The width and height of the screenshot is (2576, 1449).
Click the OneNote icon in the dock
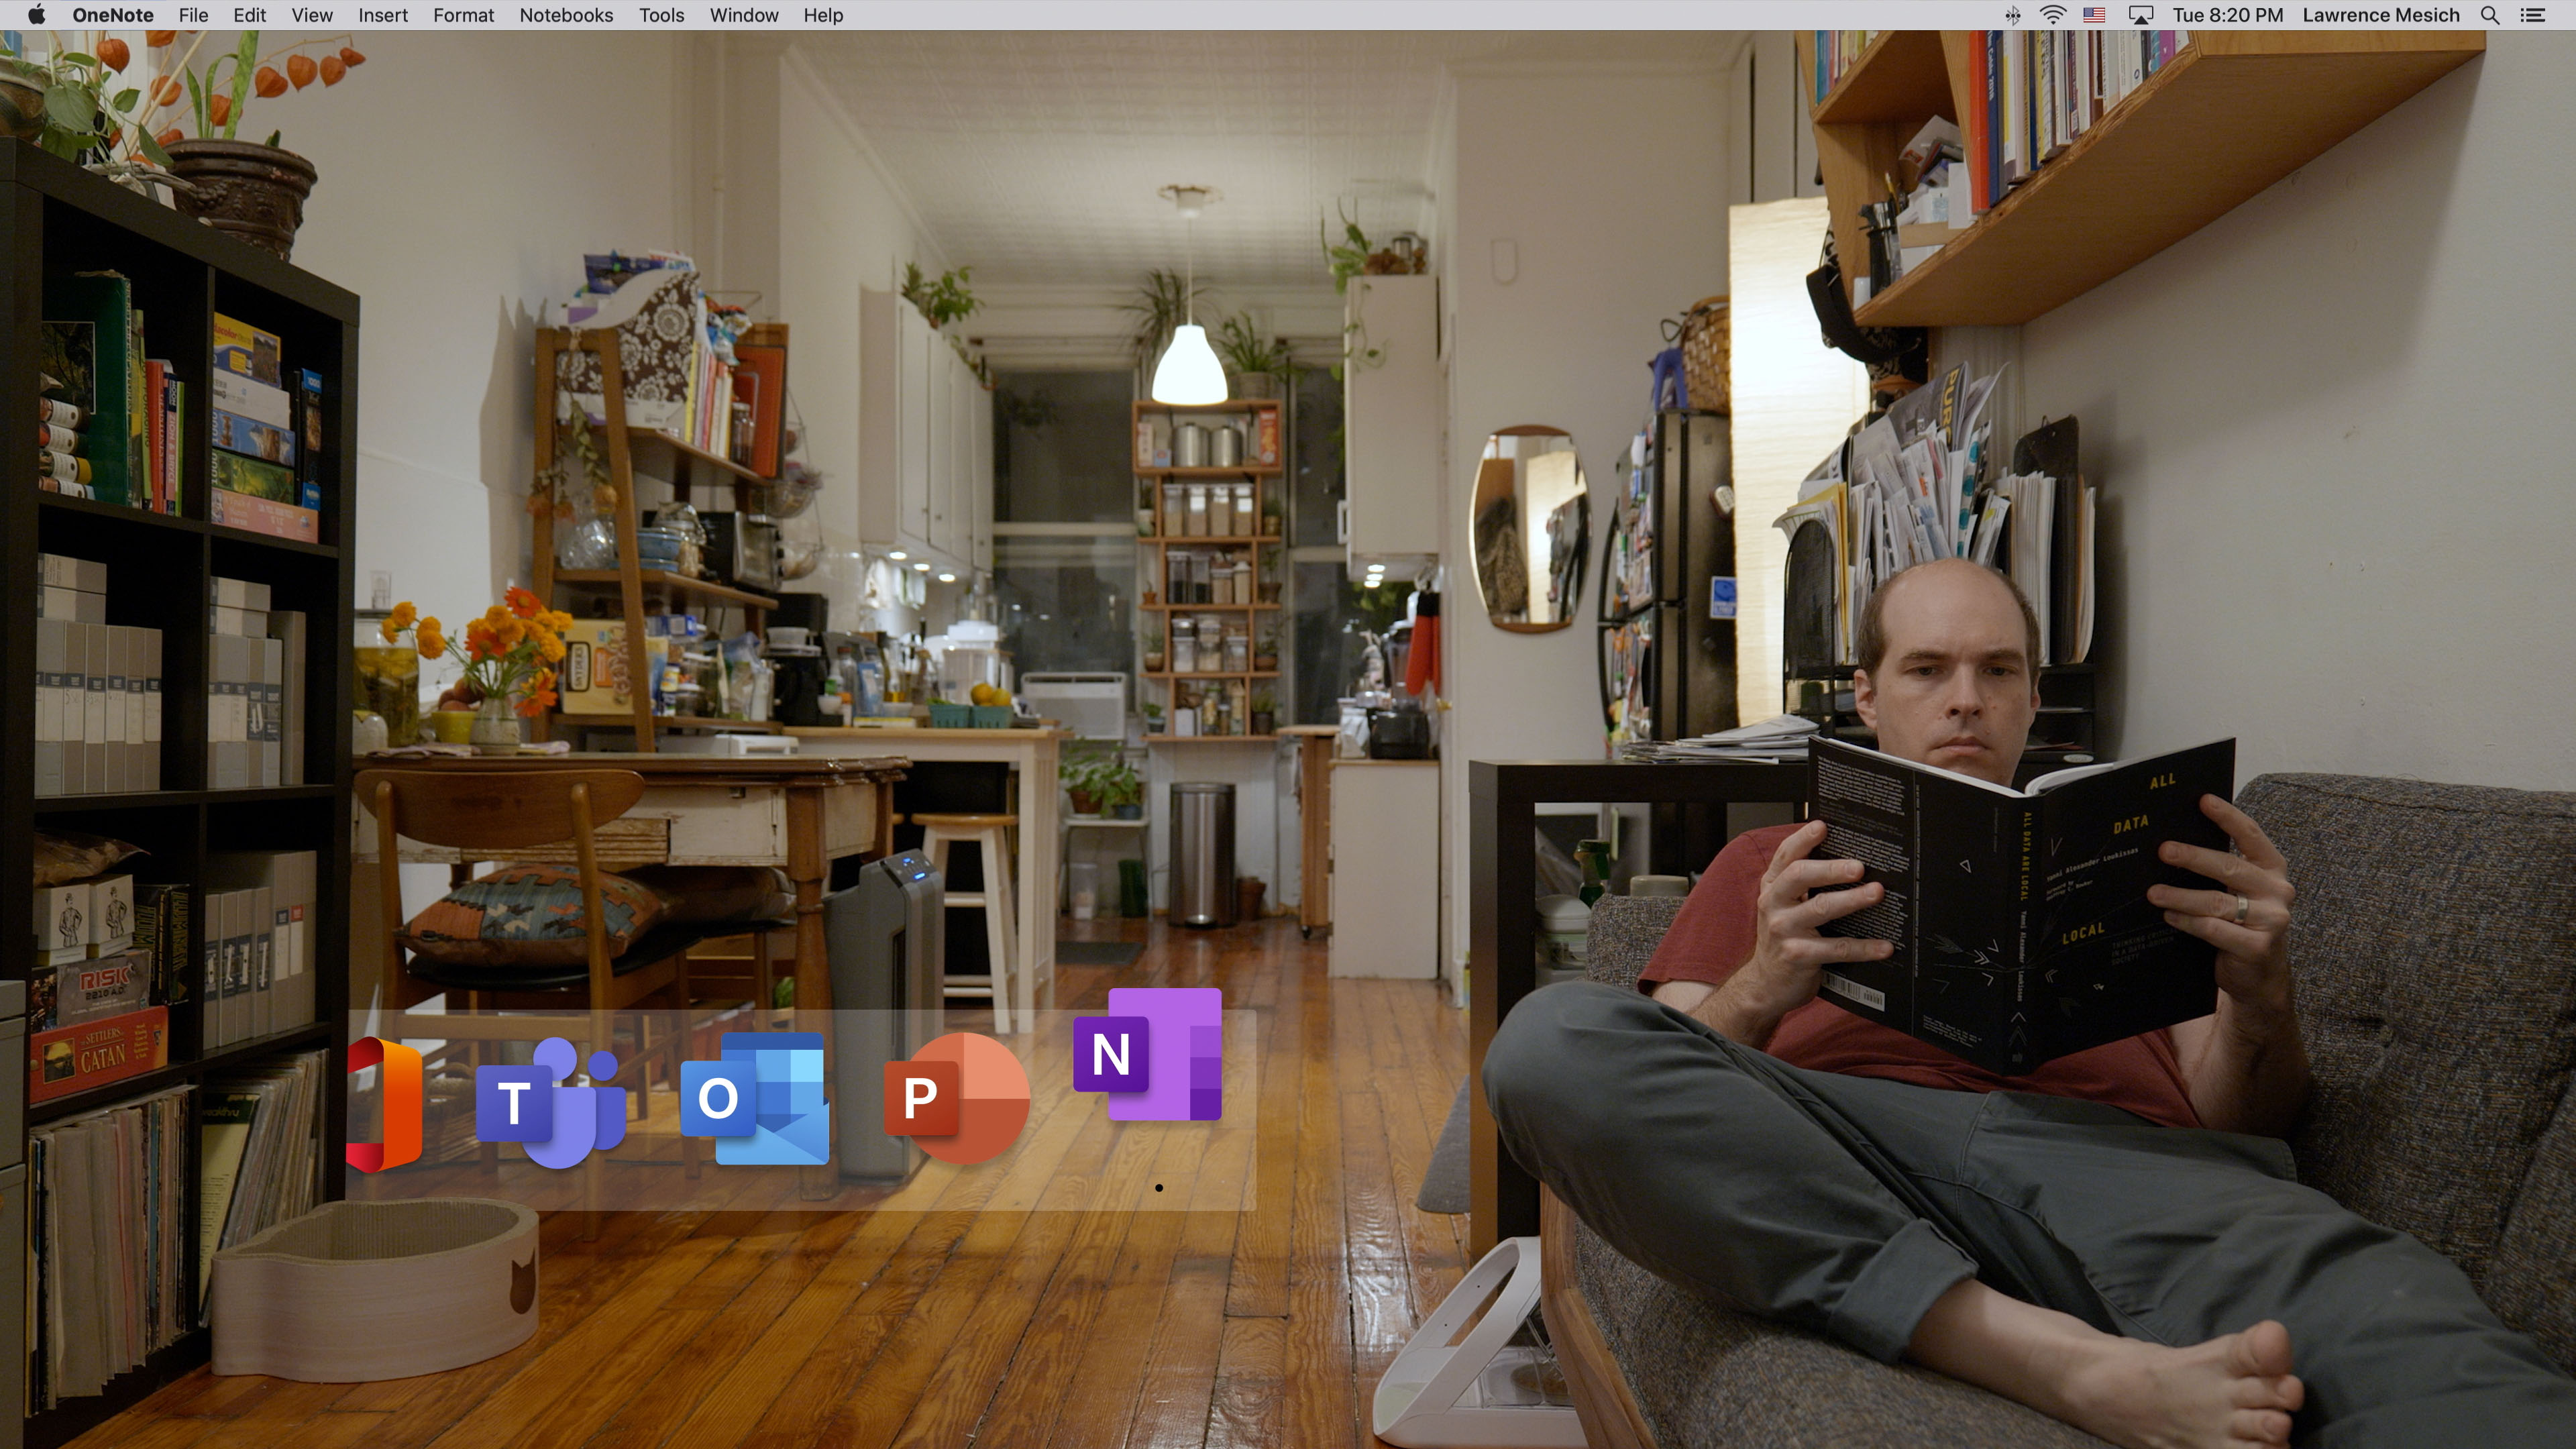pos(1147,1055)
